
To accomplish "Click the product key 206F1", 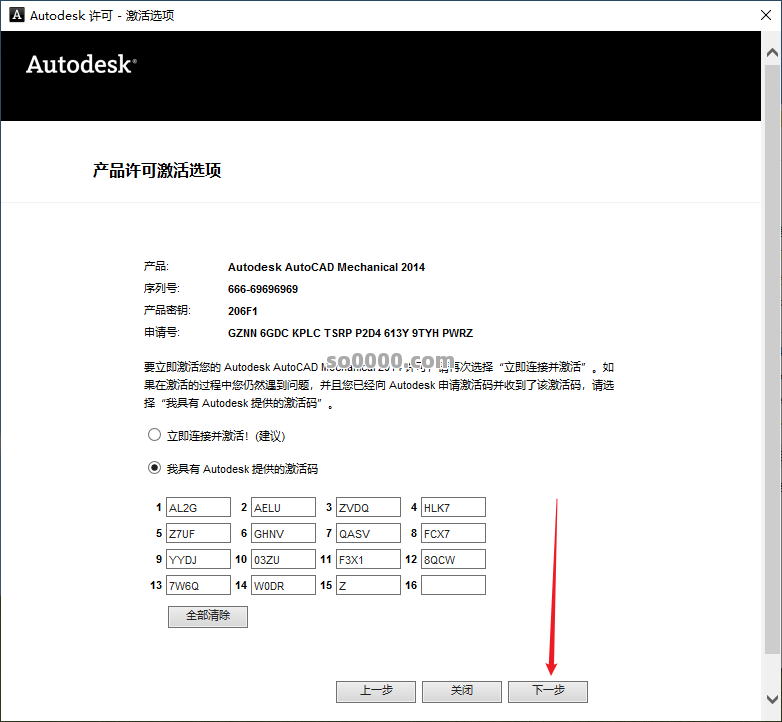I will (x=243, y=311).
